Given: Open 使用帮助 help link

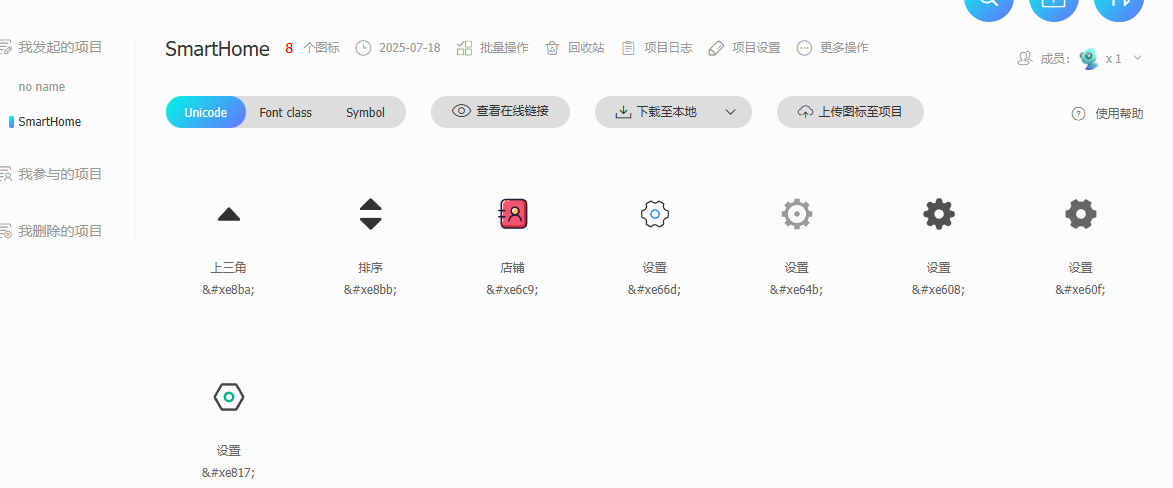Looking at the screenshot, I should (1119, 114).
